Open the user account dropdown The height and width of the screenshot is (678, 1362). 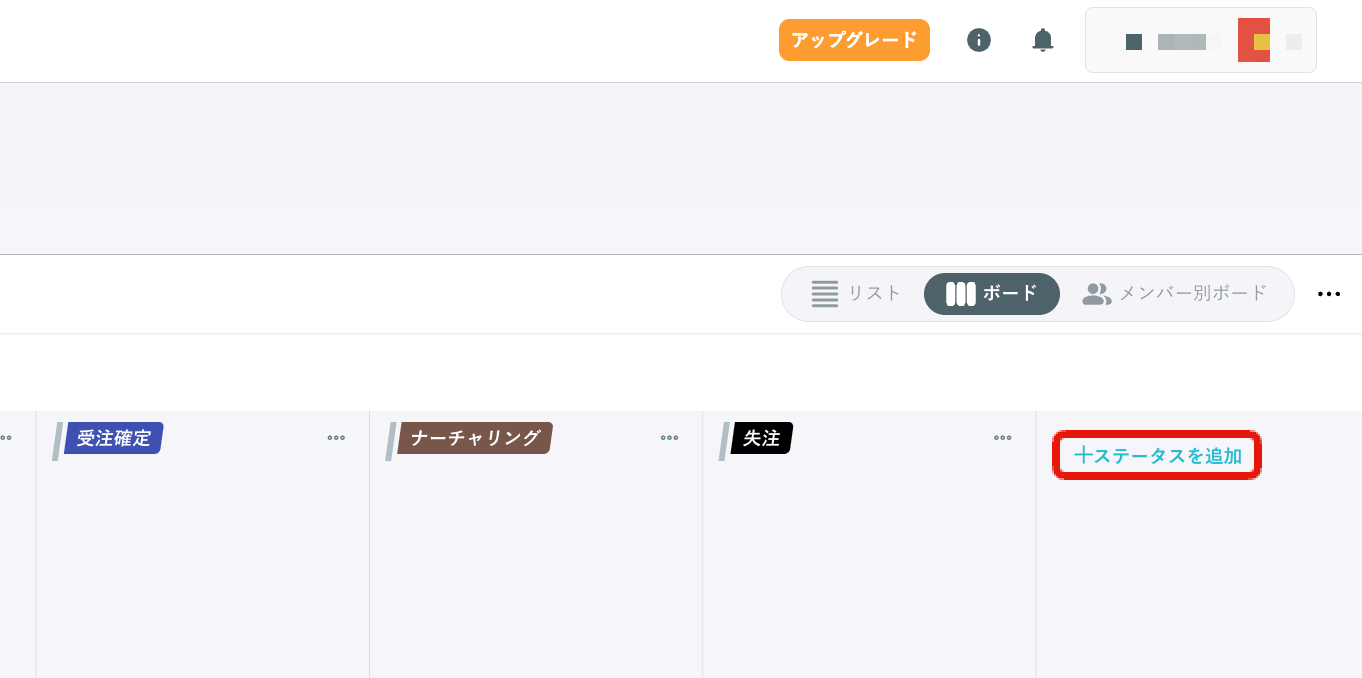click(1201, 41)
